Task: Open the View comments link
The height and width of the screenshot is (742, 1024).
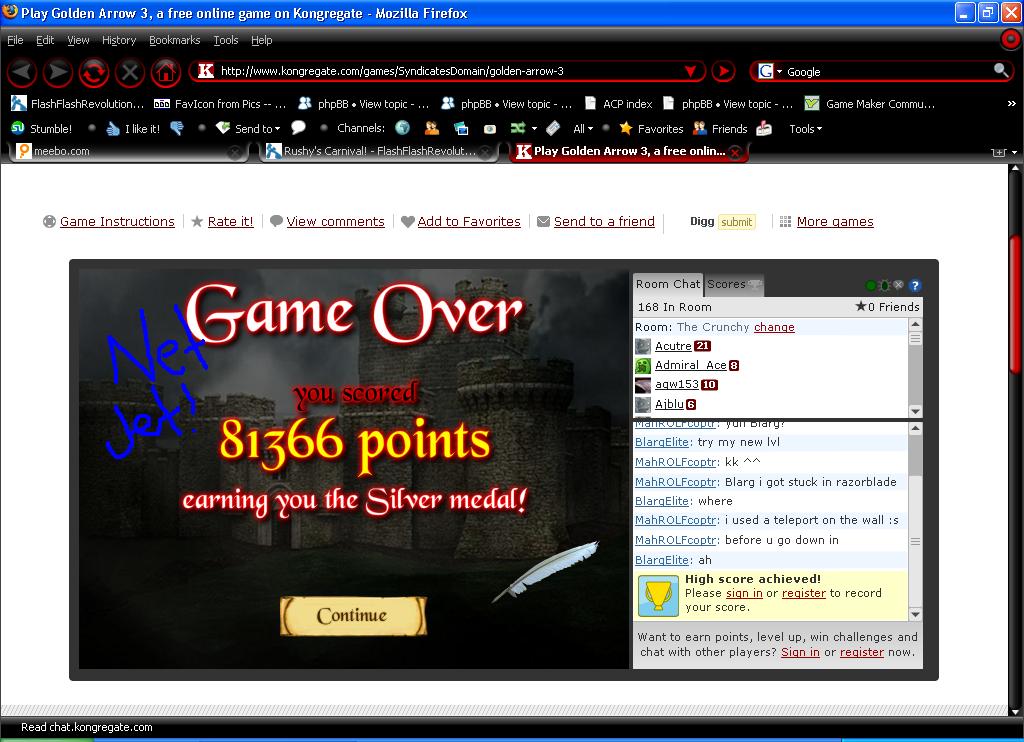Action: (336, 221)
